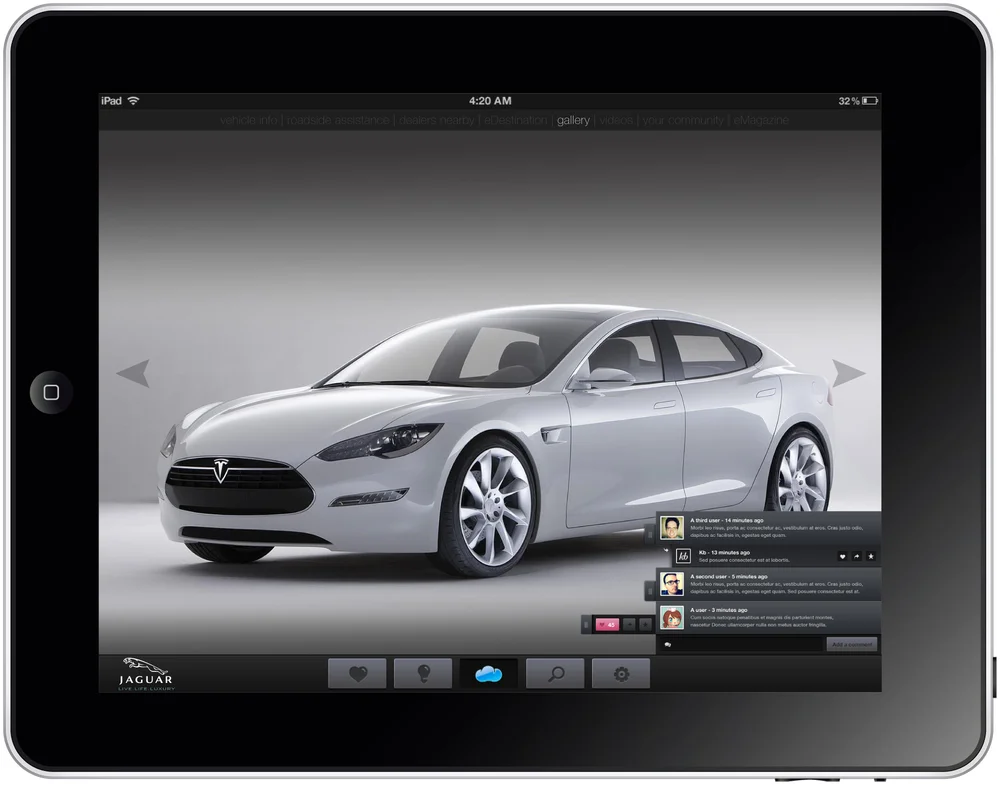
Task: Click 'Kb - 13 minutes ago' text
Action: click(x=724, y=552)
